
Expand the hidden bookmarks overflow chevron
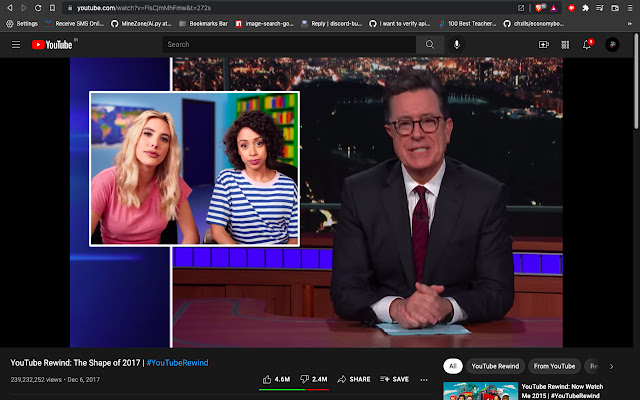coord(629,24)
